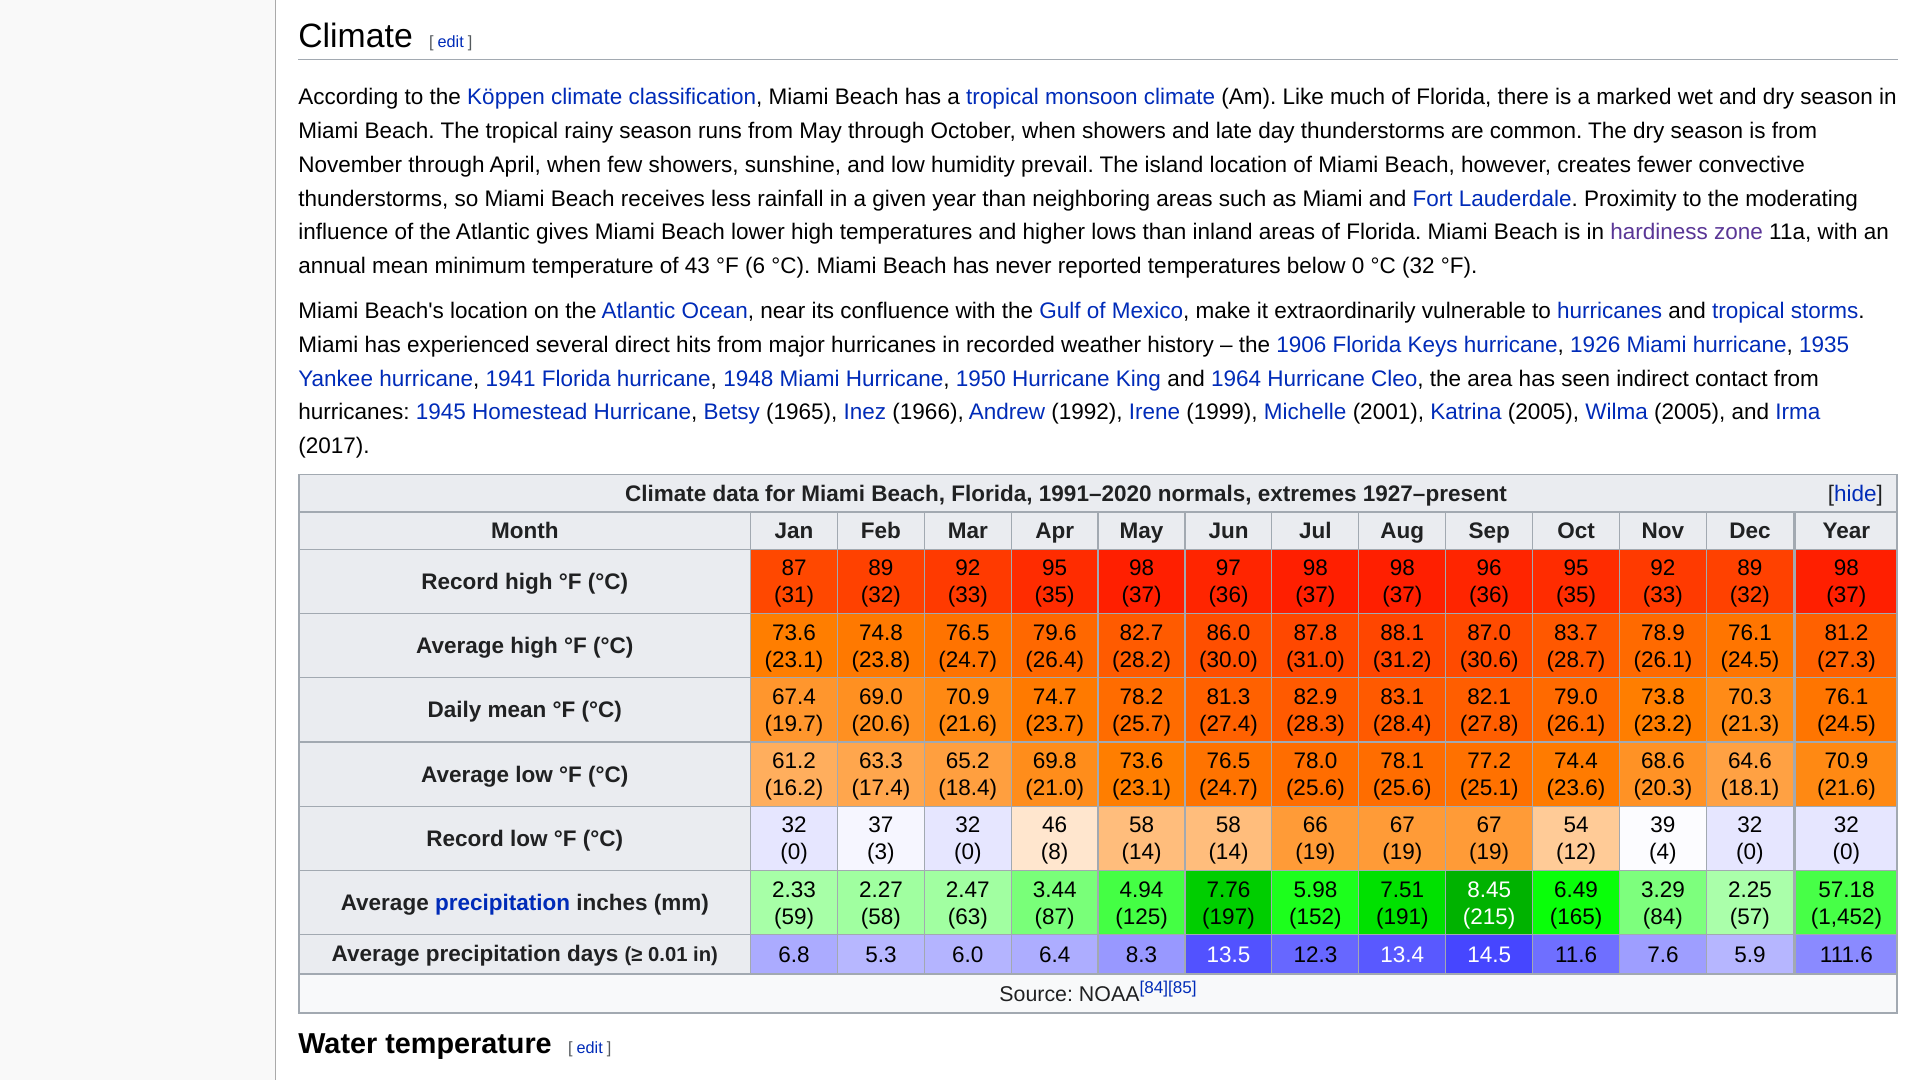Click edit link beside Water temperature heading
This screenshot has height=1080, width=1920.
[x=589, y=1048]
